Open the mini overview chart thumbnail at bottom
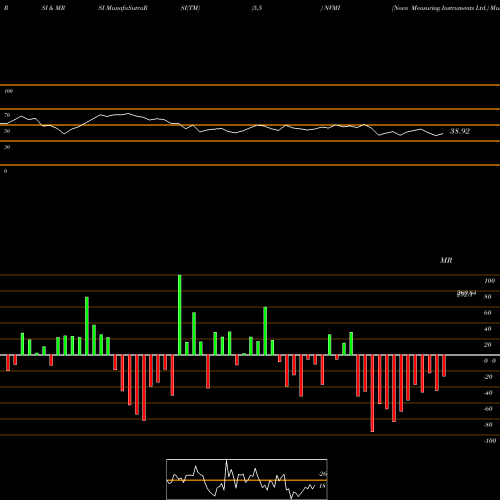Image resolution: width=500 pixels, height=500 pixels. [247, 479]
